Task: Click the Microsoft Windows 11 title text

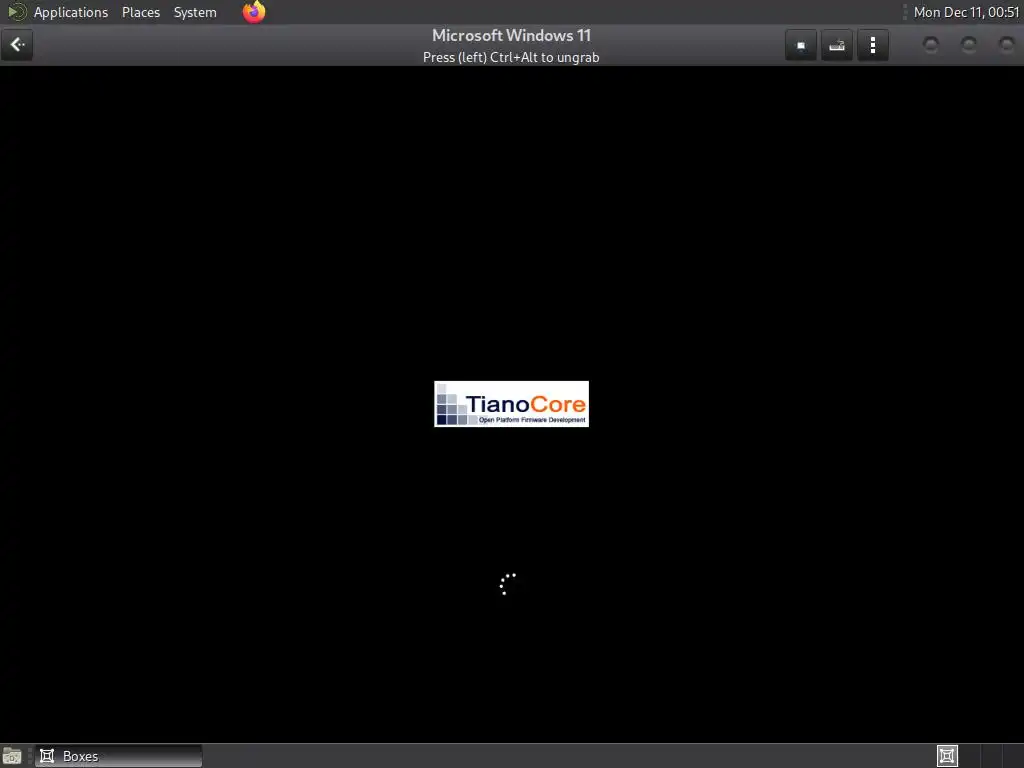Action: click(511, 35)
